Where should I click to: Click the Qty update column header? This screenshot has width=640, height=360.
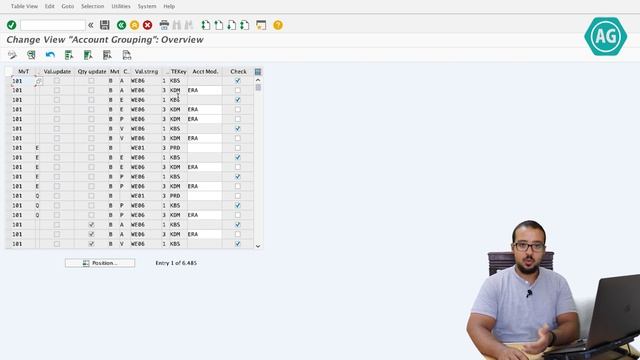click(92, 71)
